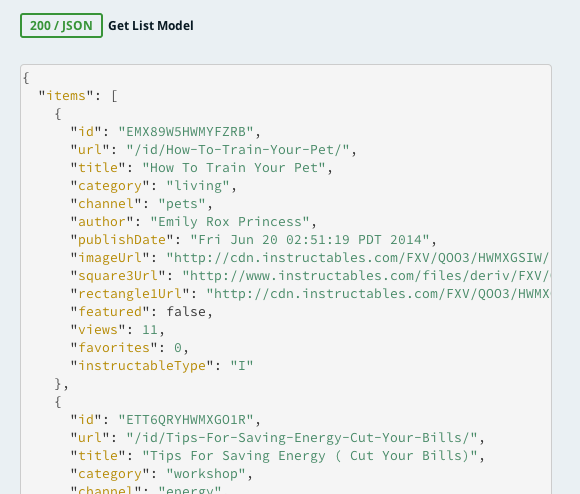Click the channel value "pets"
Image resolution: width=580 pixels, height=494 pixels.
tap(182, 204)
